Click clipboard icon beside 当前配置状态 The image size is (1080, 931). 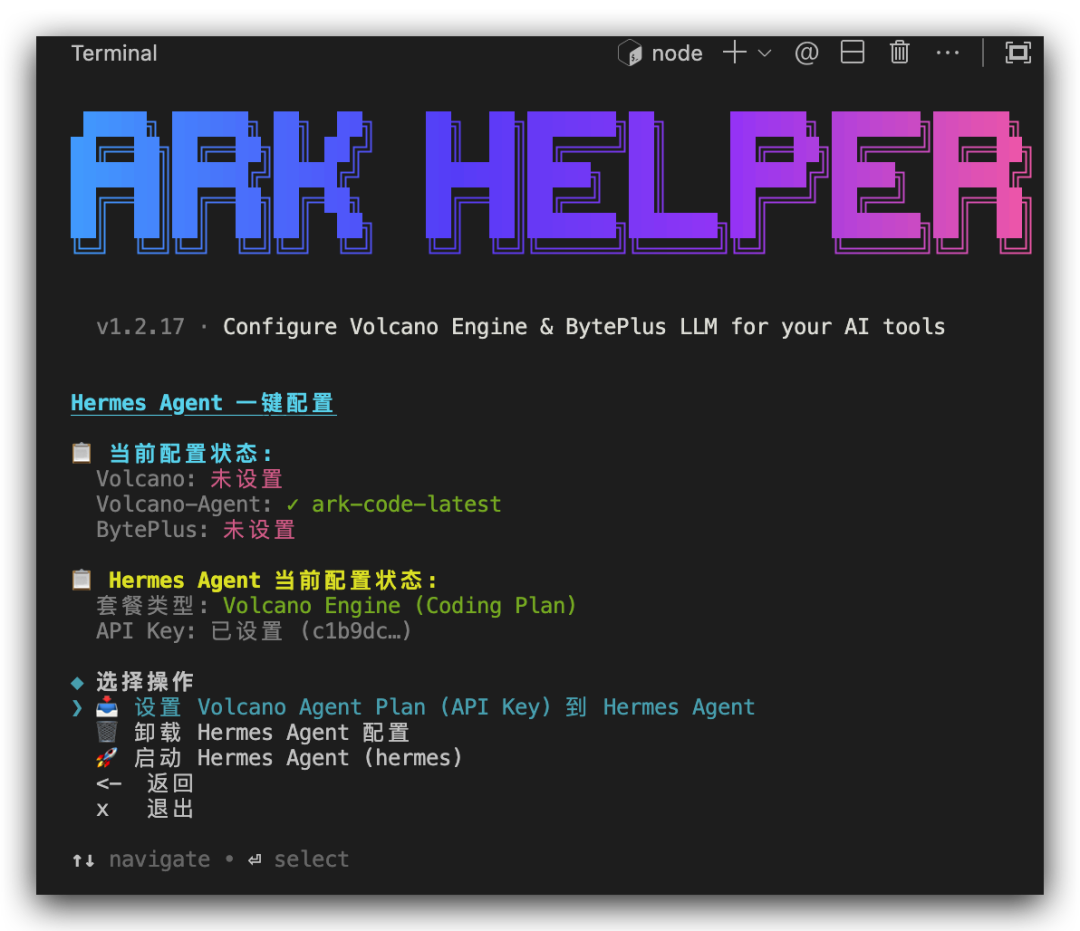(x=82, y=453)
